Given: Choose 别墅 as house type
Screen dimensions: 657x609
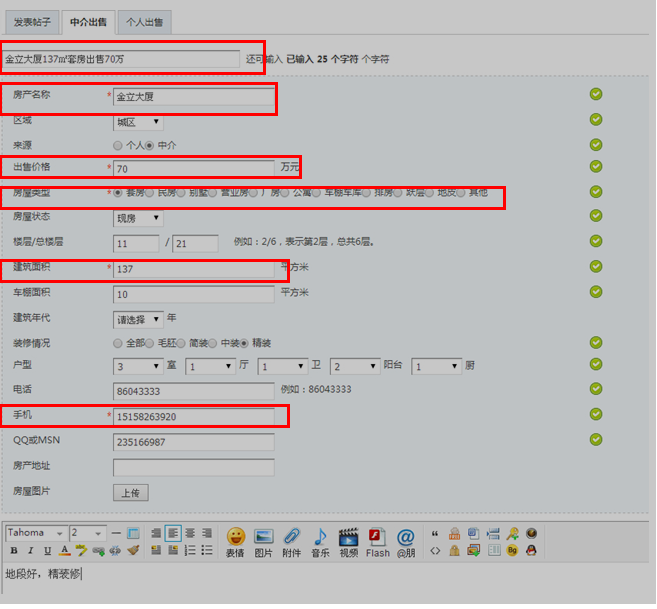Looking at the screenshot, I should point(182,192).
